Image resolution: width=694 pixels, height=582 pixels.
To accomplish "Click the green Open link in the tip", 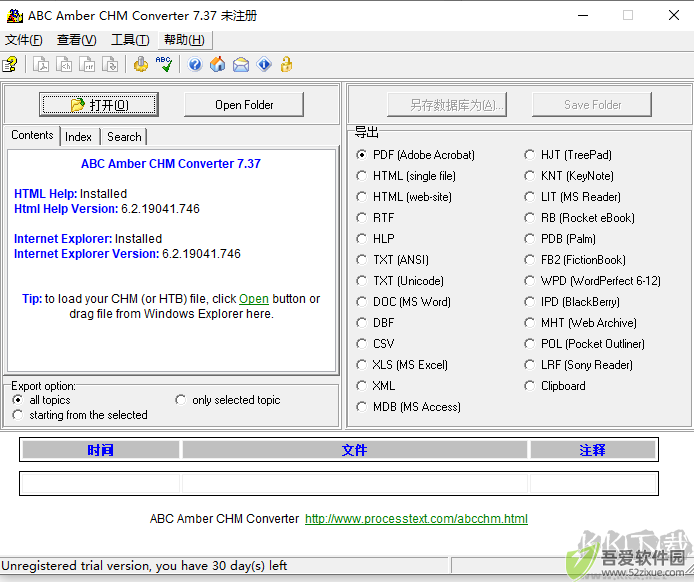I will tap(254, 299).
